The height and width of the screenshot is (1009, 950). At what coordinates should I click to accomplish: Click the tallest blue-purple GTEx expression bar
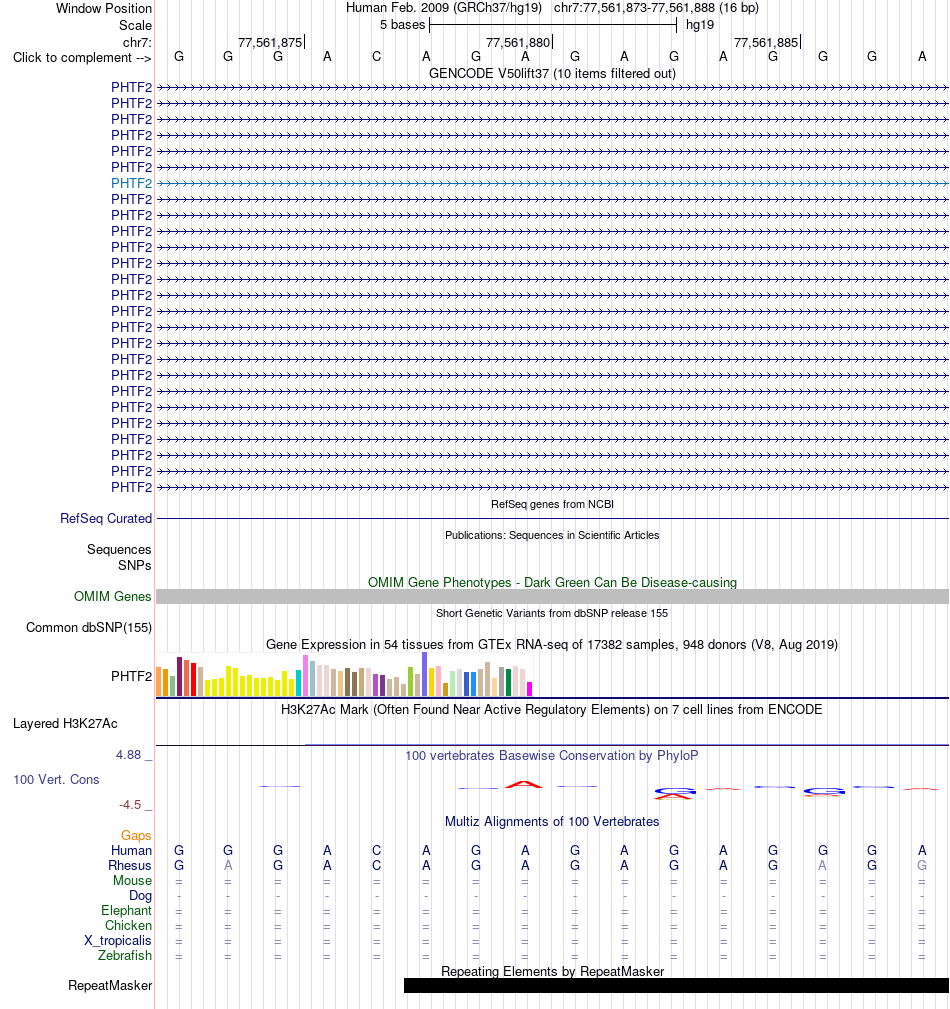[425, 674]
